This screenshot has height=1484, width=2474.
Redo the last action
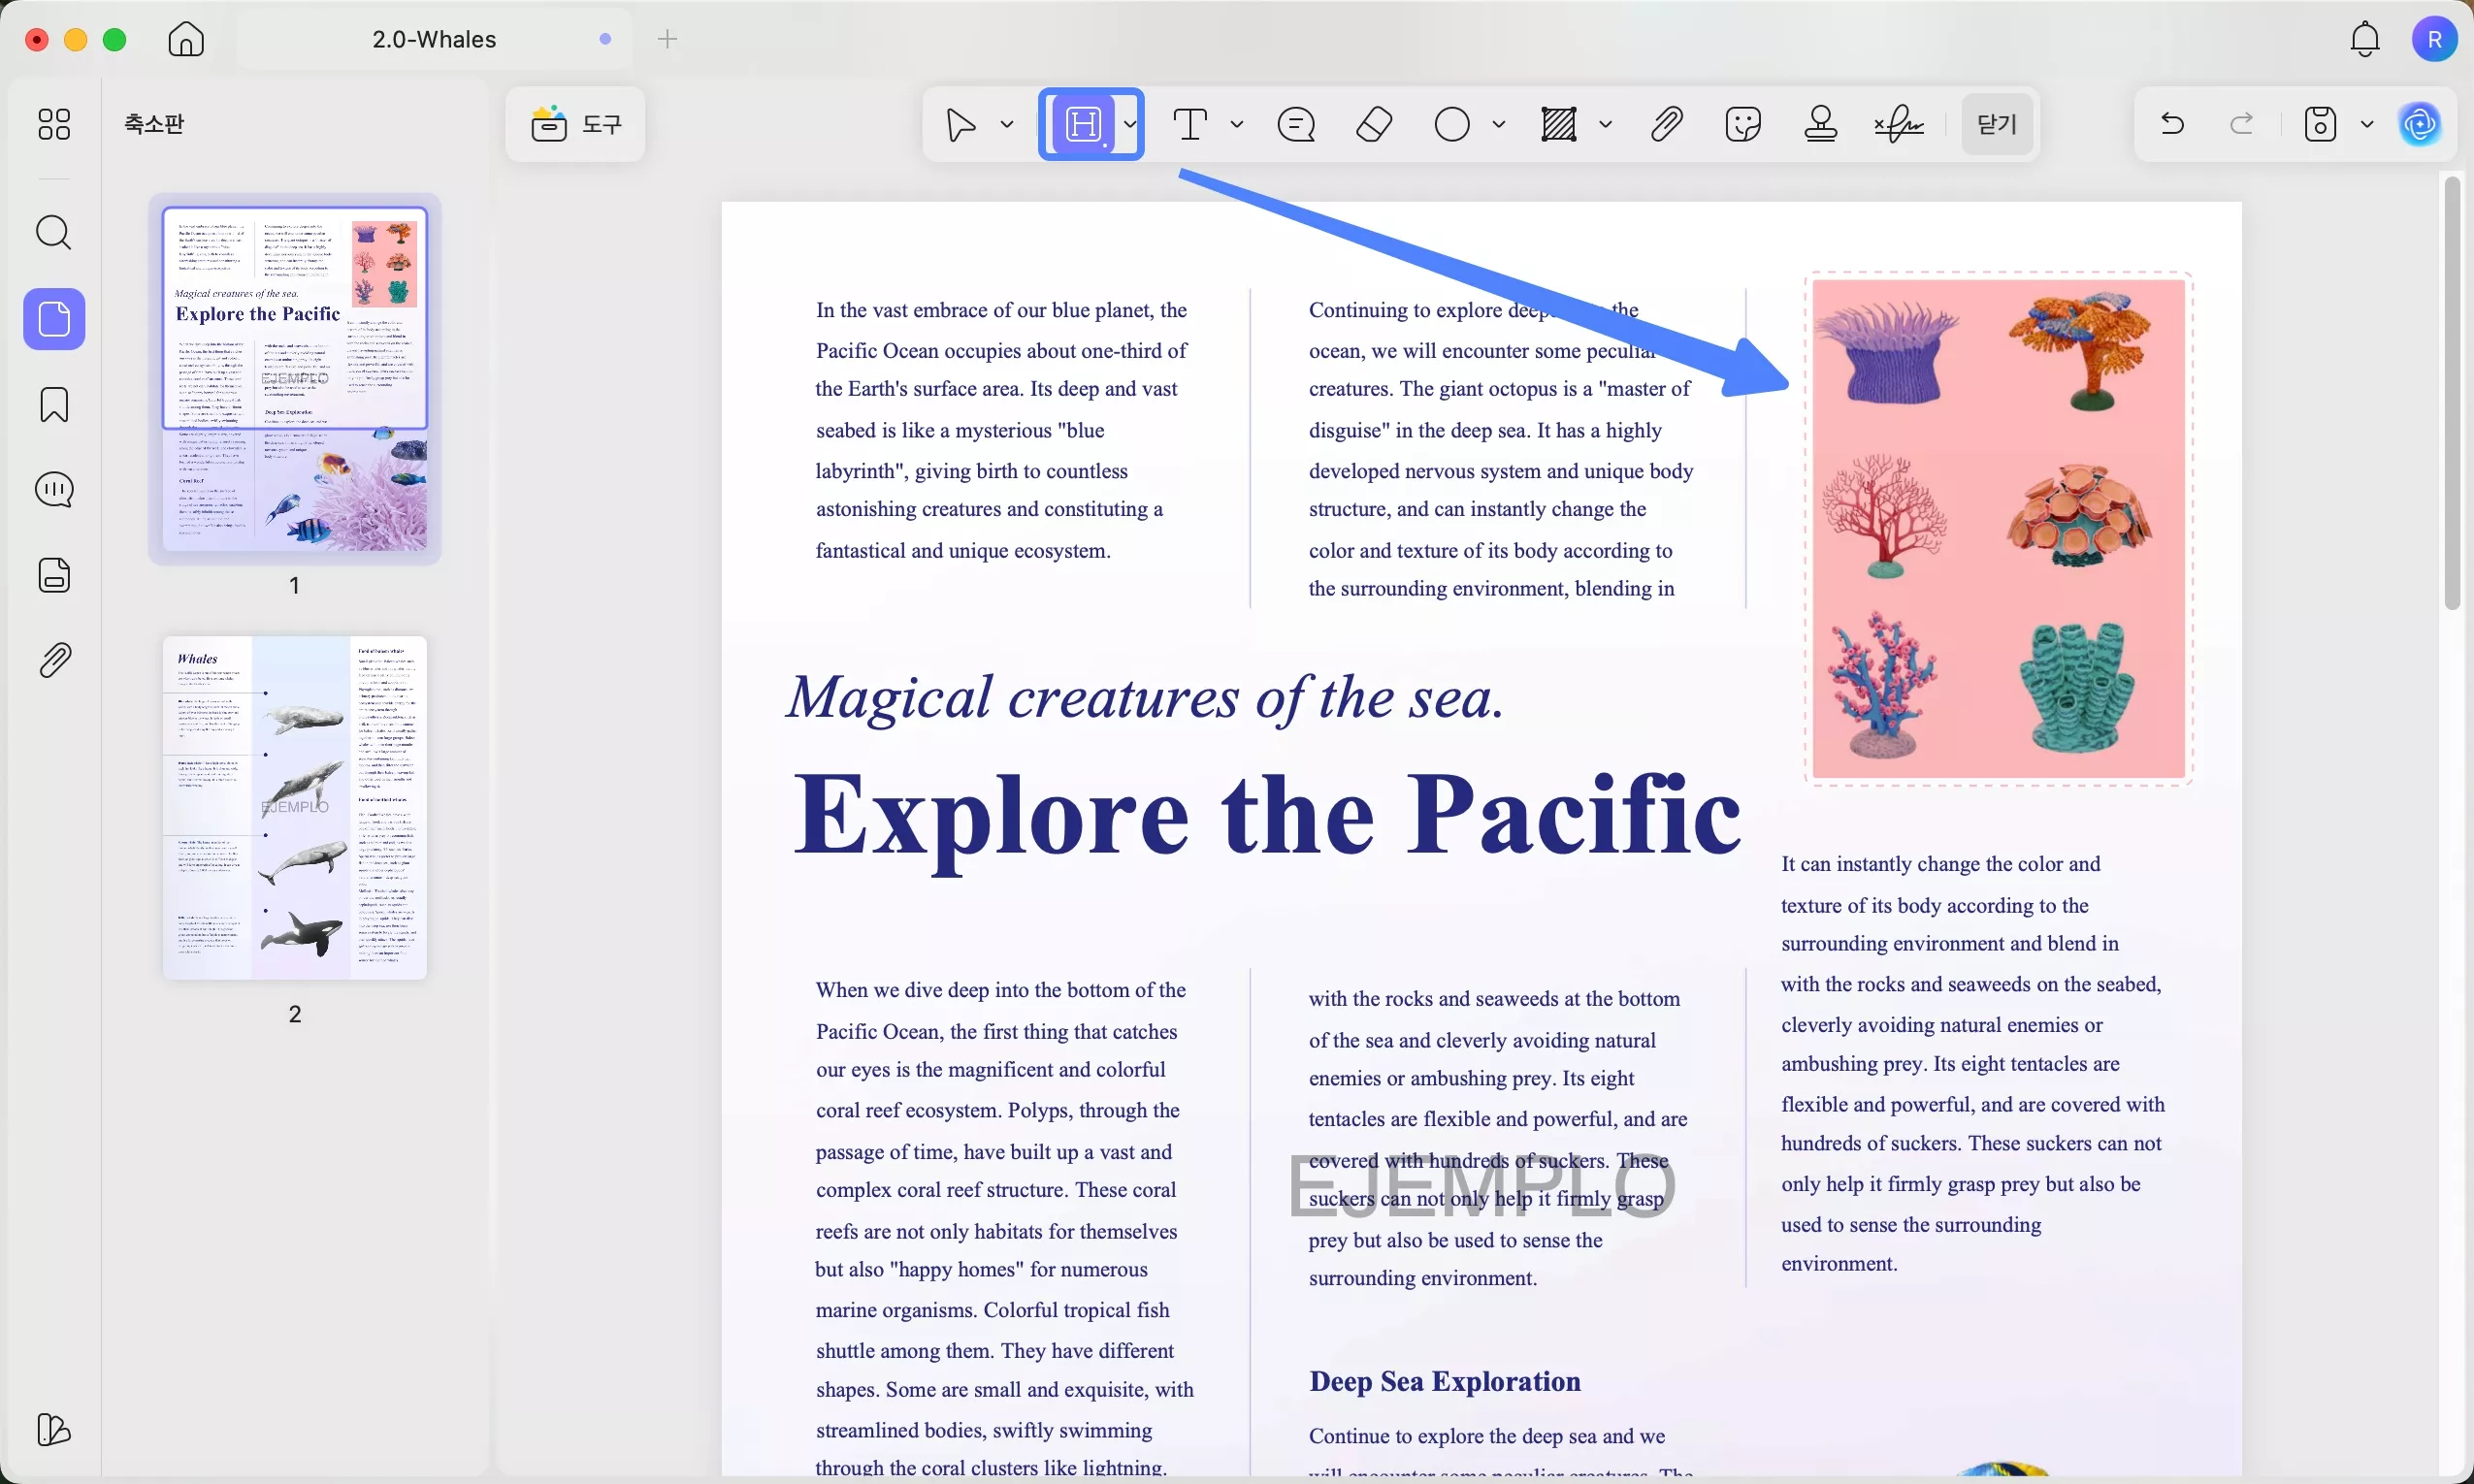click(x=2242, y=124)
